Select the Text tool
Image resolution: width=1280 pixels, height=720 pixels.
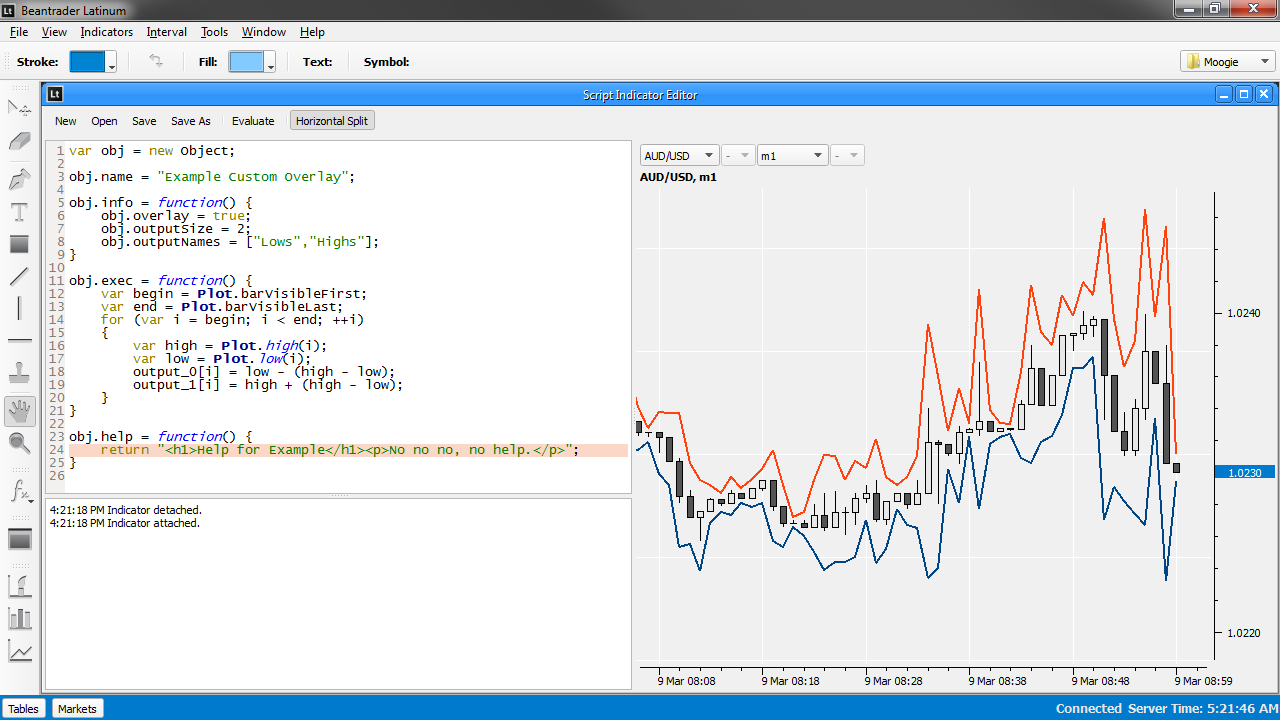(19, 212)
